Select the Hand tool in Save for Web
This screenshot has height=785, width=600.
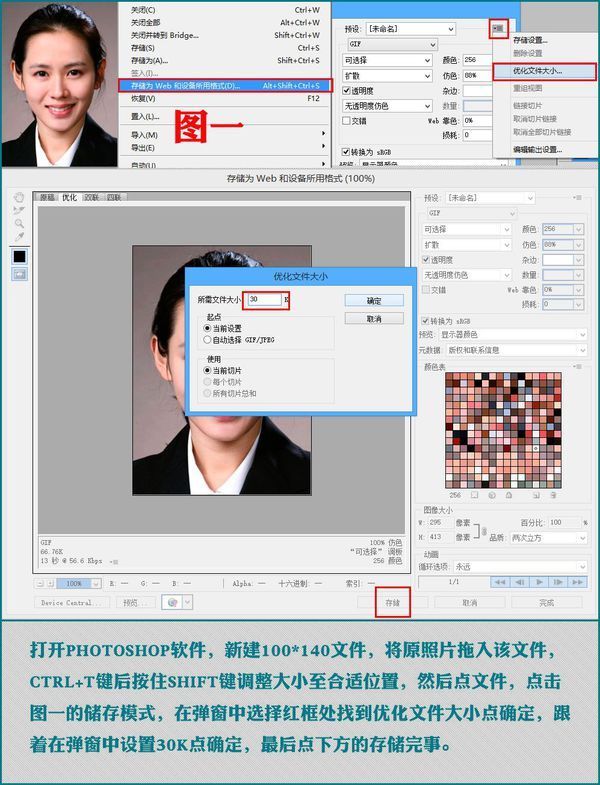coord(19,197)
